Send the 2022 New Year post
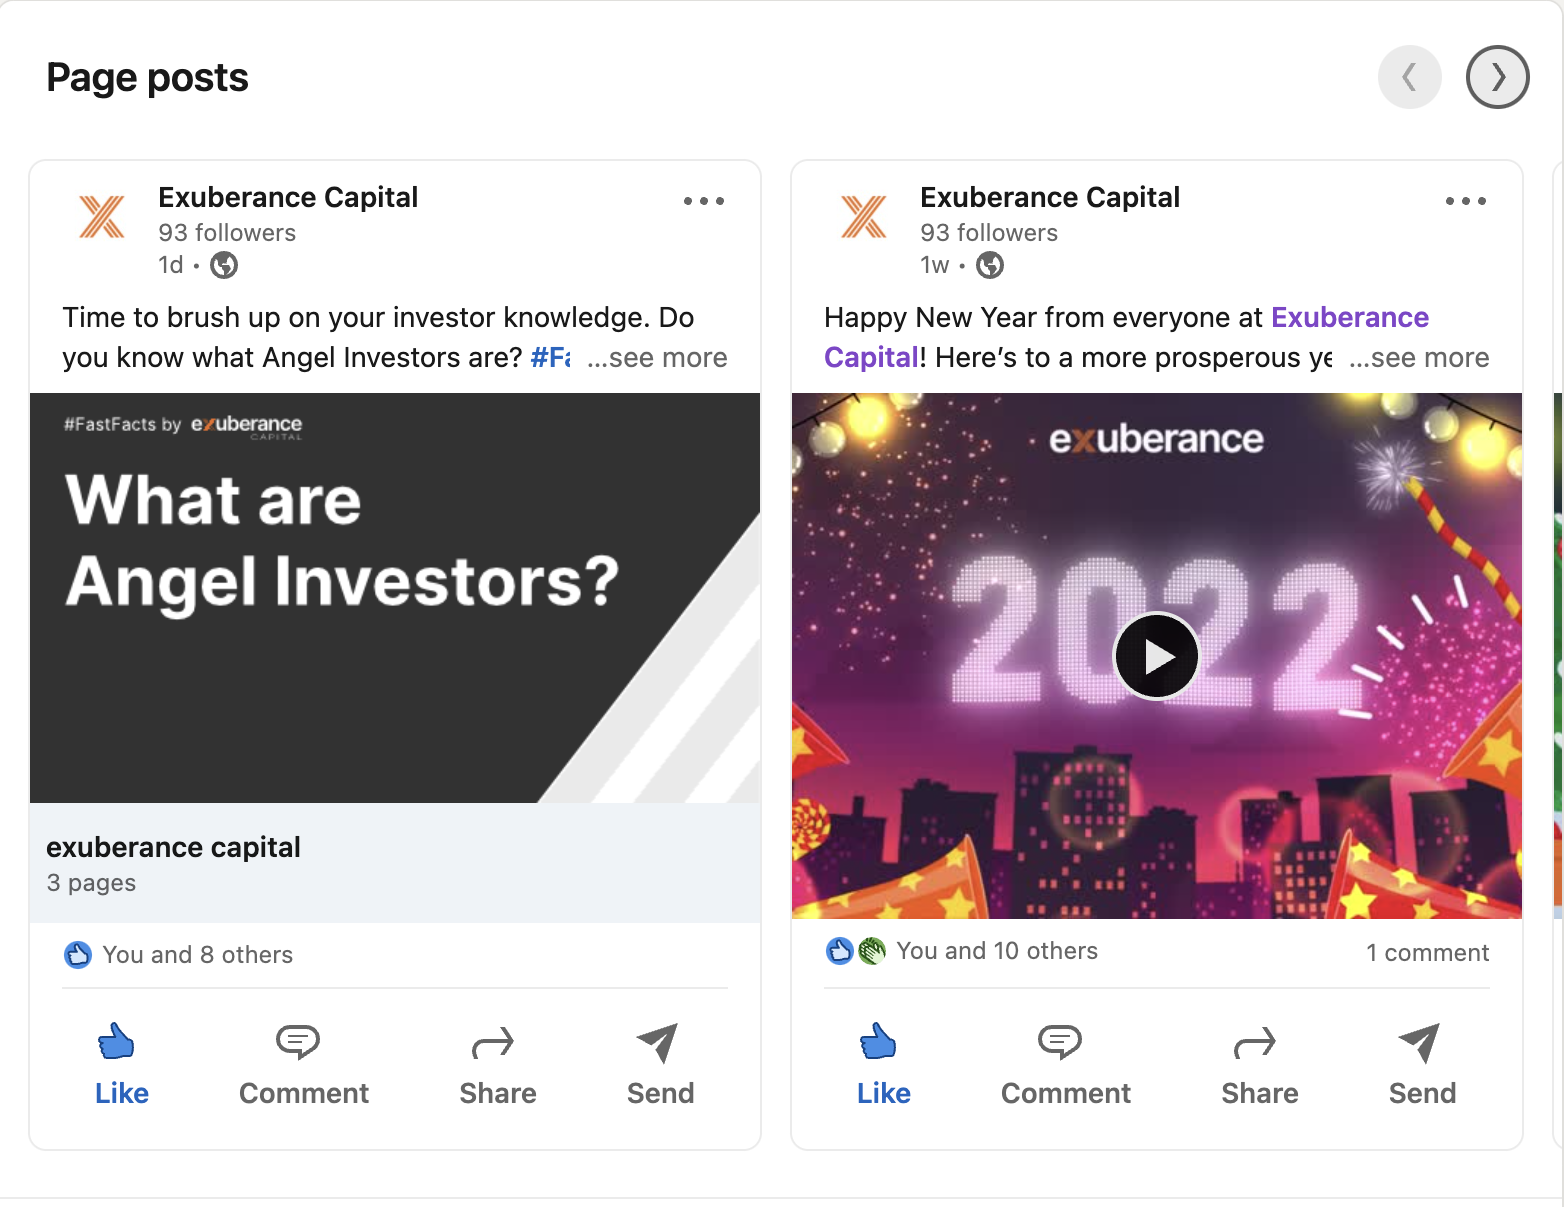The image size is (1564, 1207). pyautogui.click(x=1422, y=1064)
